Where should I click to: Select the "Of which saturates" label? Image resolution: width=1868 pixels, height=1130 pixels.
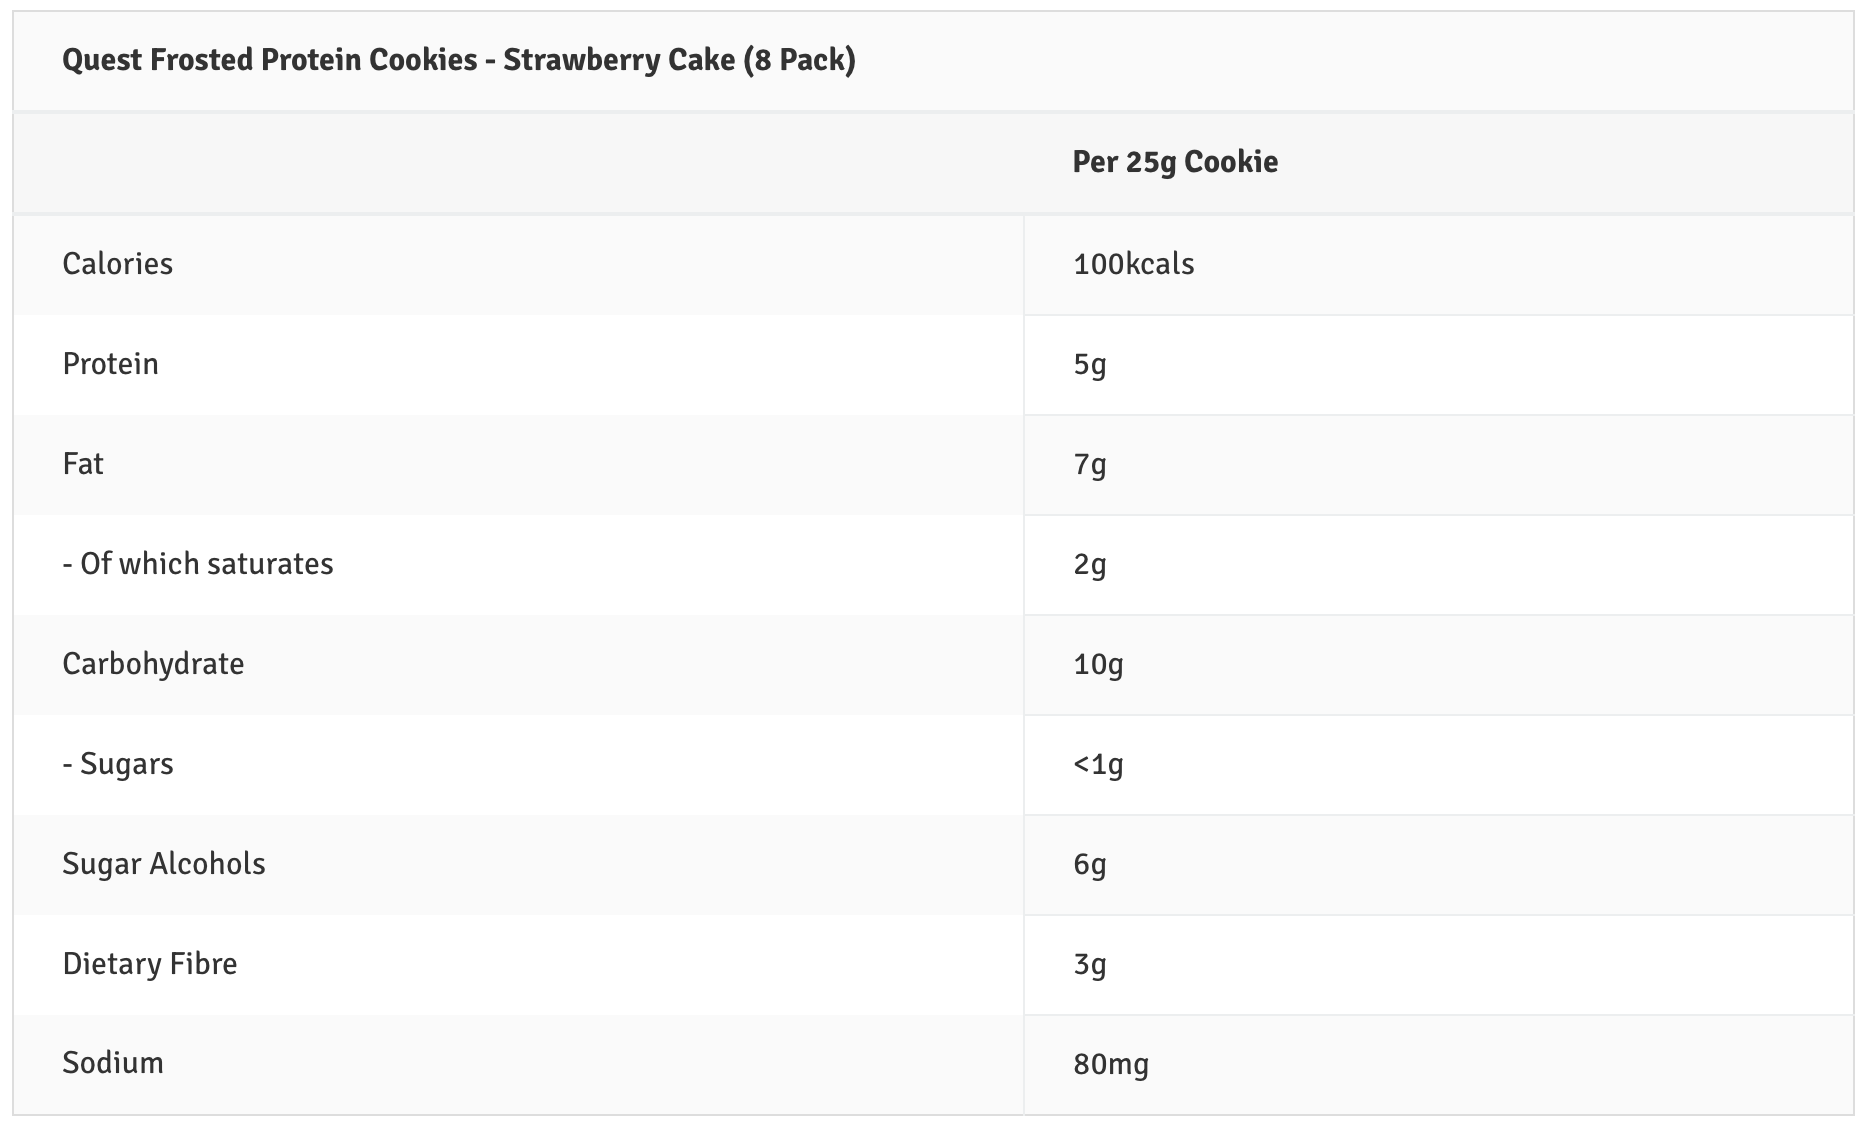click(198, 564)
